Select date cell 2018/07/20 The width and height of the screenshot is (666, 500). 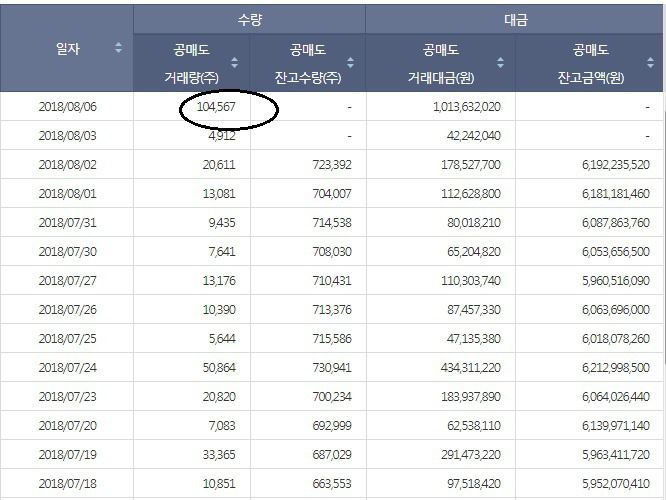point(68,425)
